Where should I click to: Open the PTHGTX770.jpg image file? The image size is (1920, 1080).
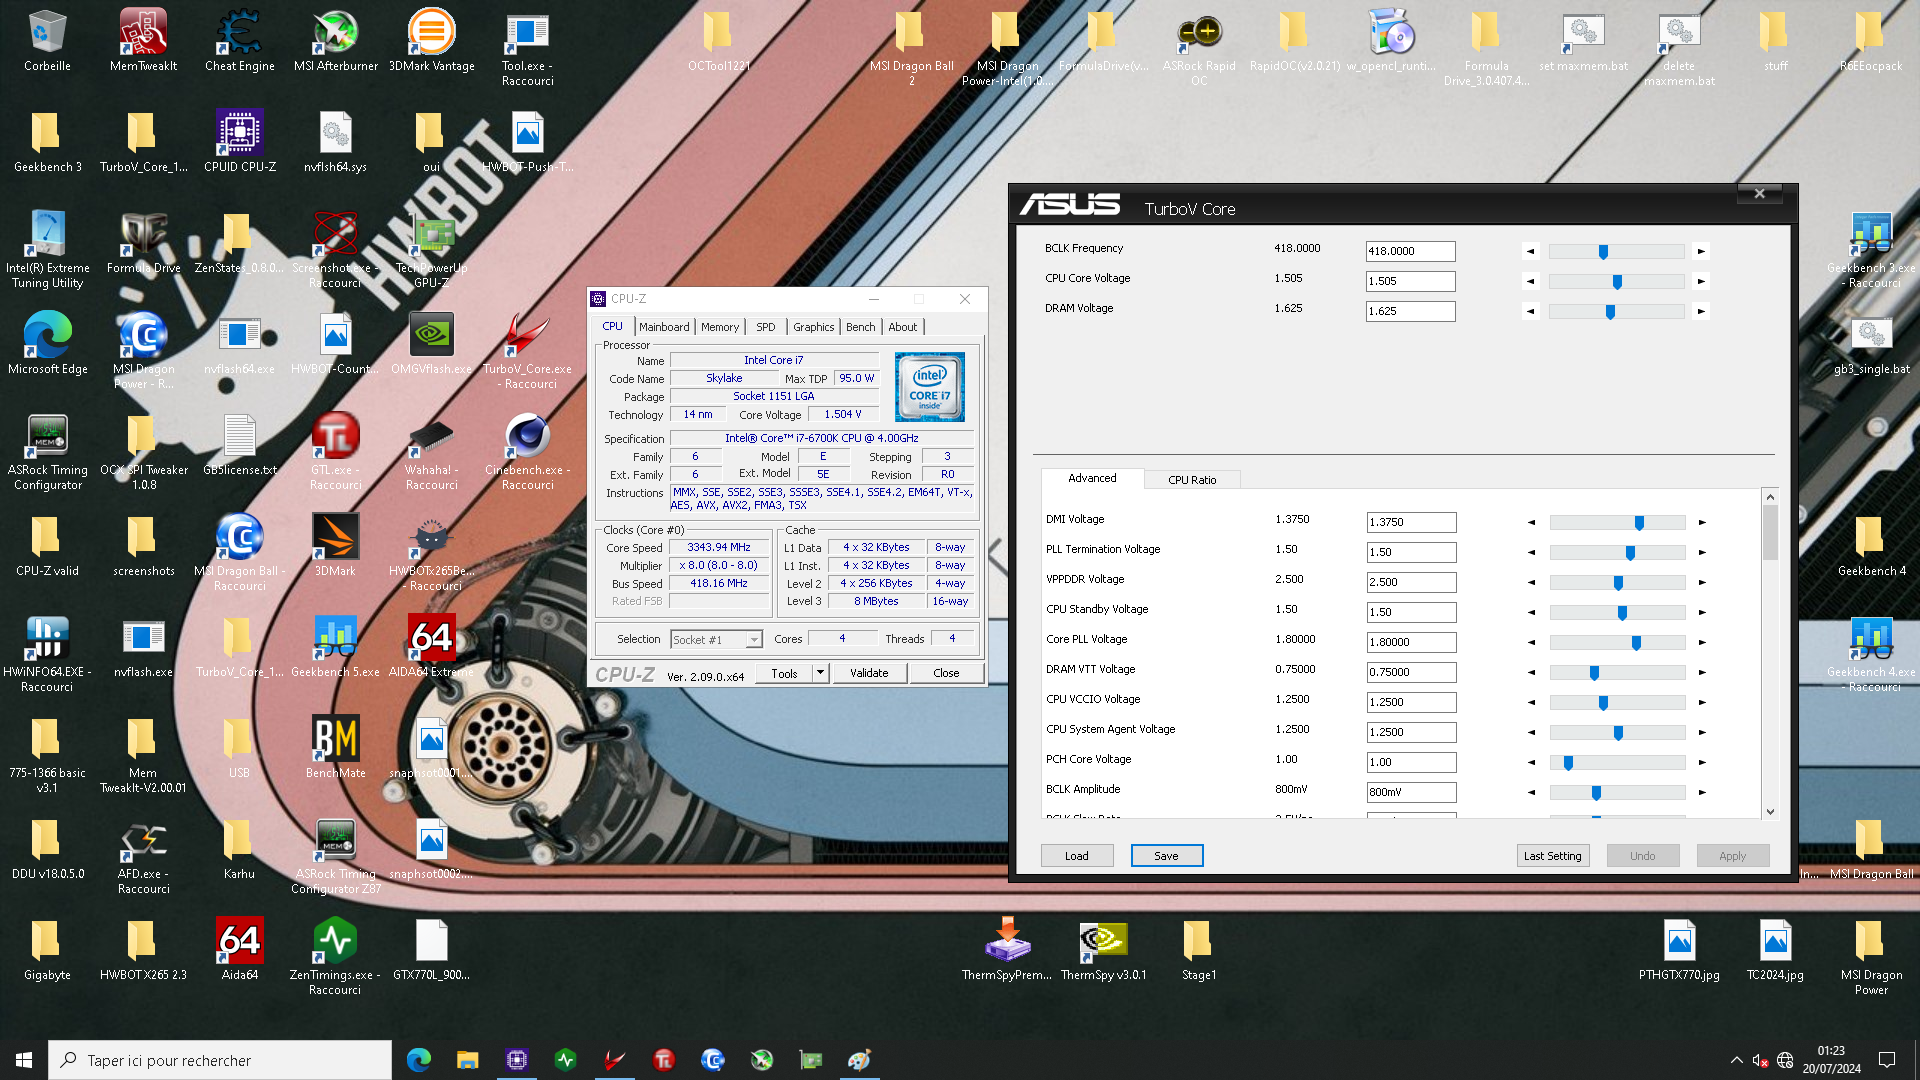[x=1679, y=949]
